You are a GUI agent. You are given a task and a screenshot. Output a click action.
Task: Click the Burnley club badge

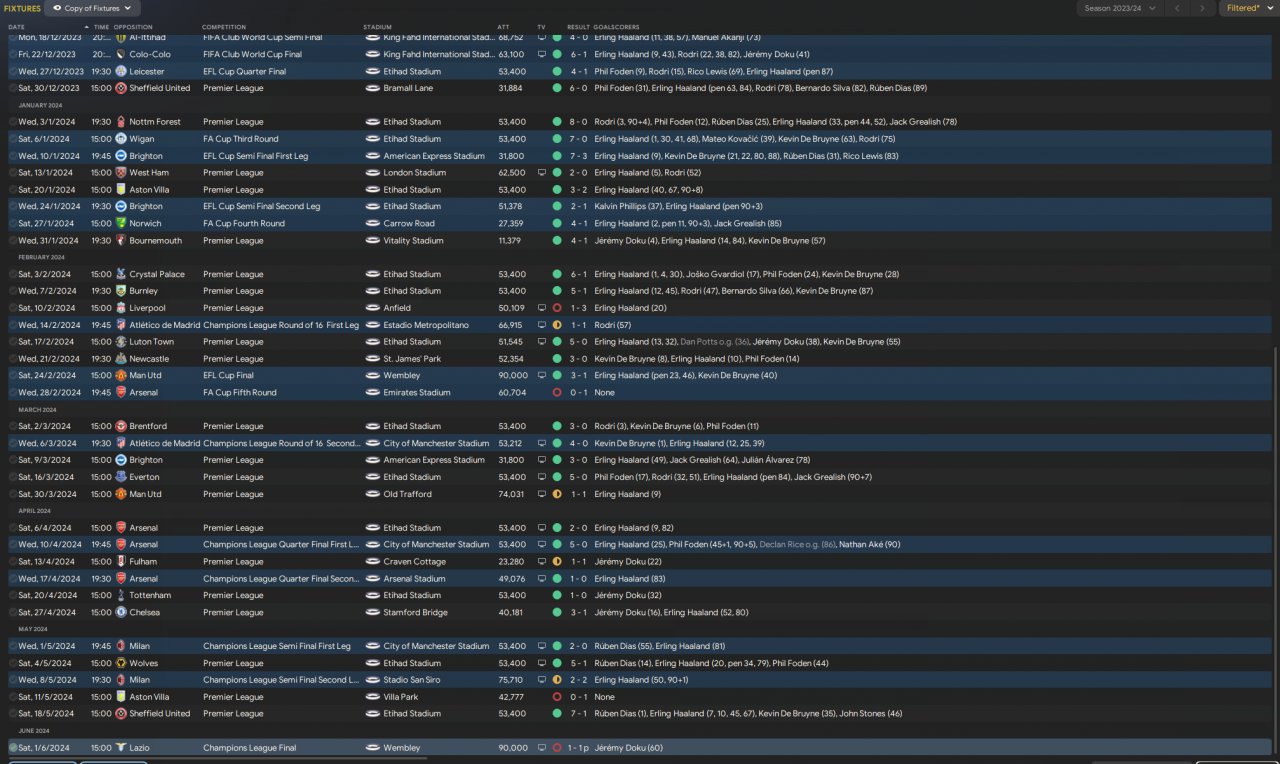120,291
